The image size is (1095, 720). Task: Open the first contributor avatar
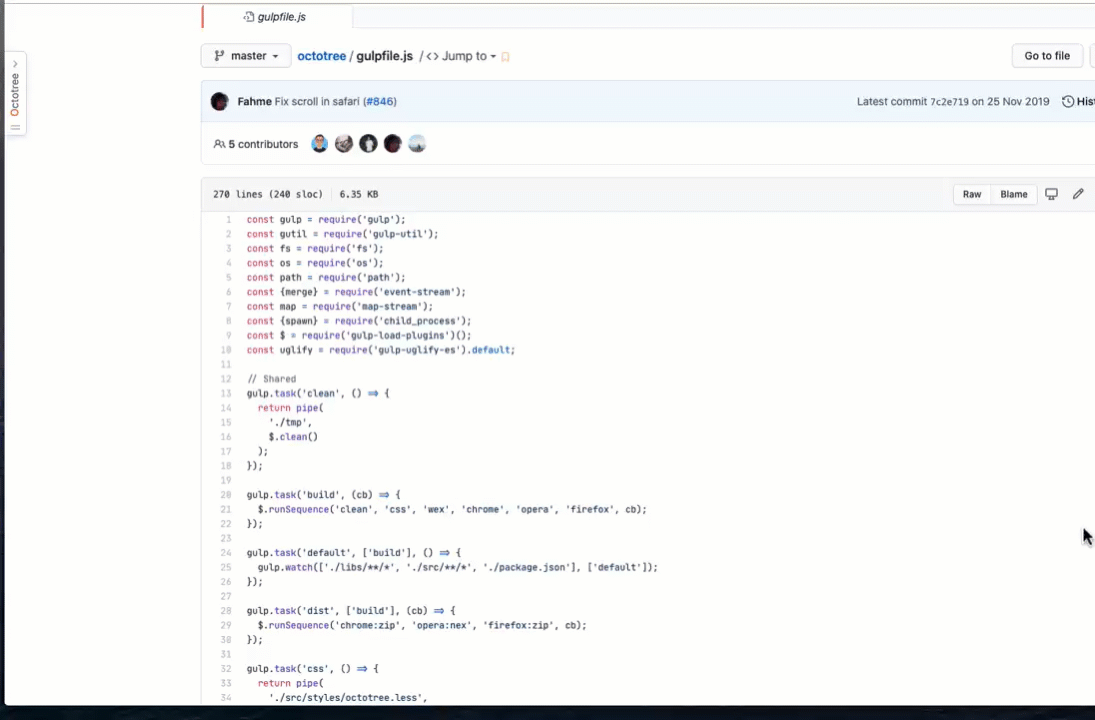click(319, 144)
